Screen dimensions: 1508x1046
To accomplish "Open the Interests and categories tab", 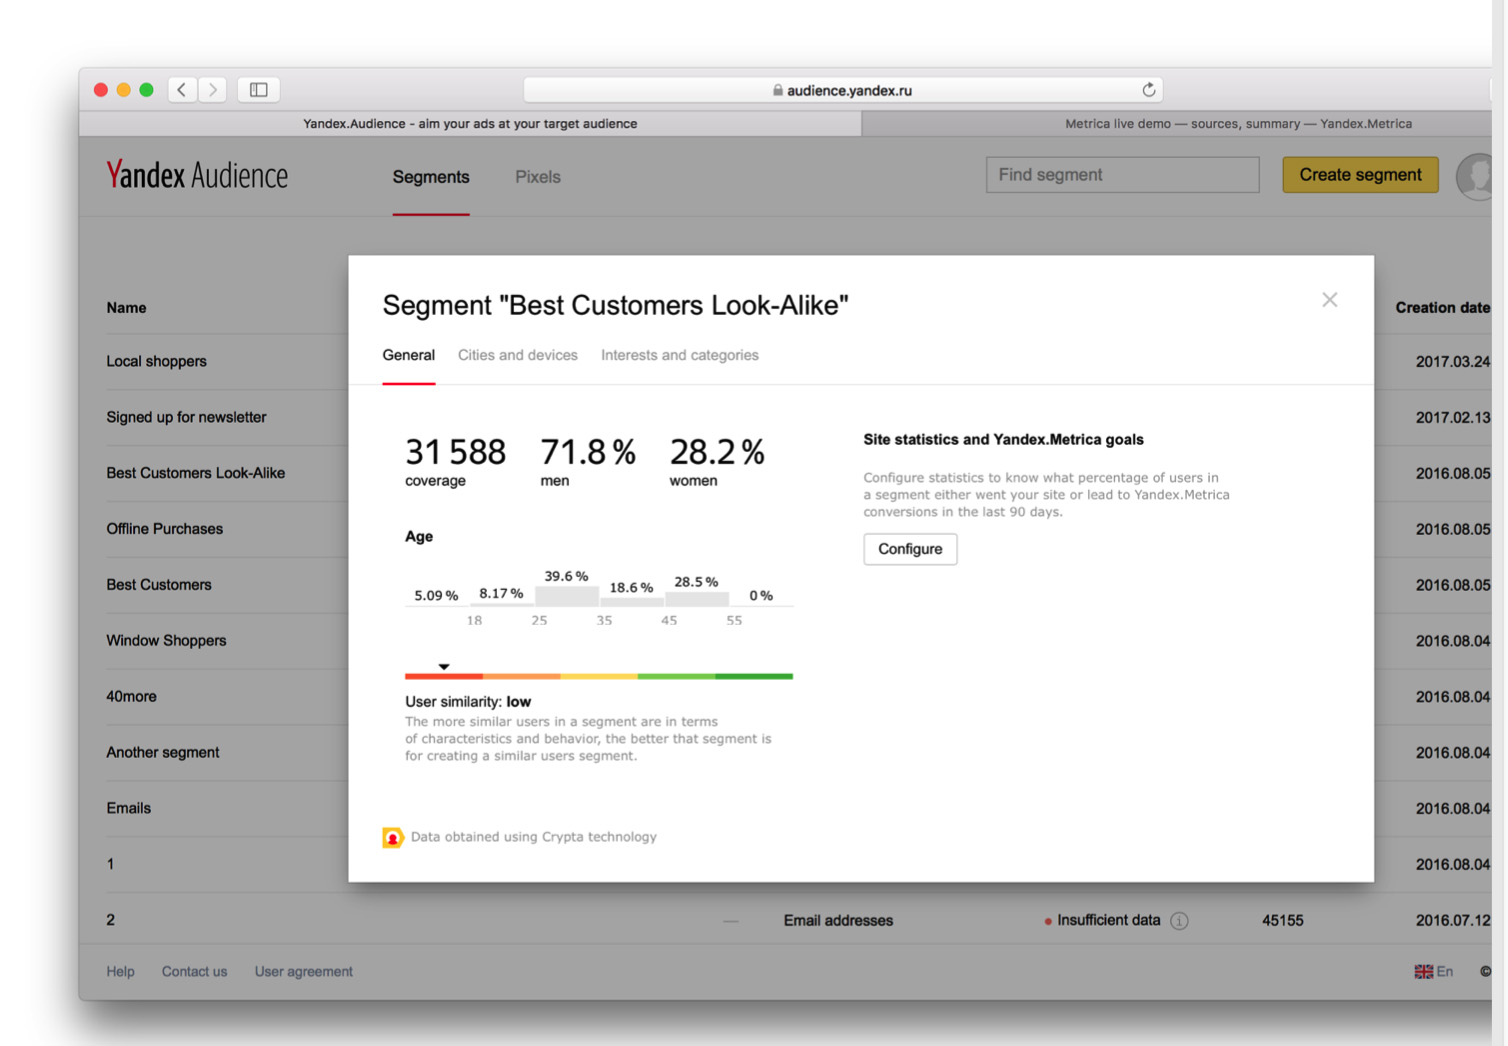I will point(679,355).
